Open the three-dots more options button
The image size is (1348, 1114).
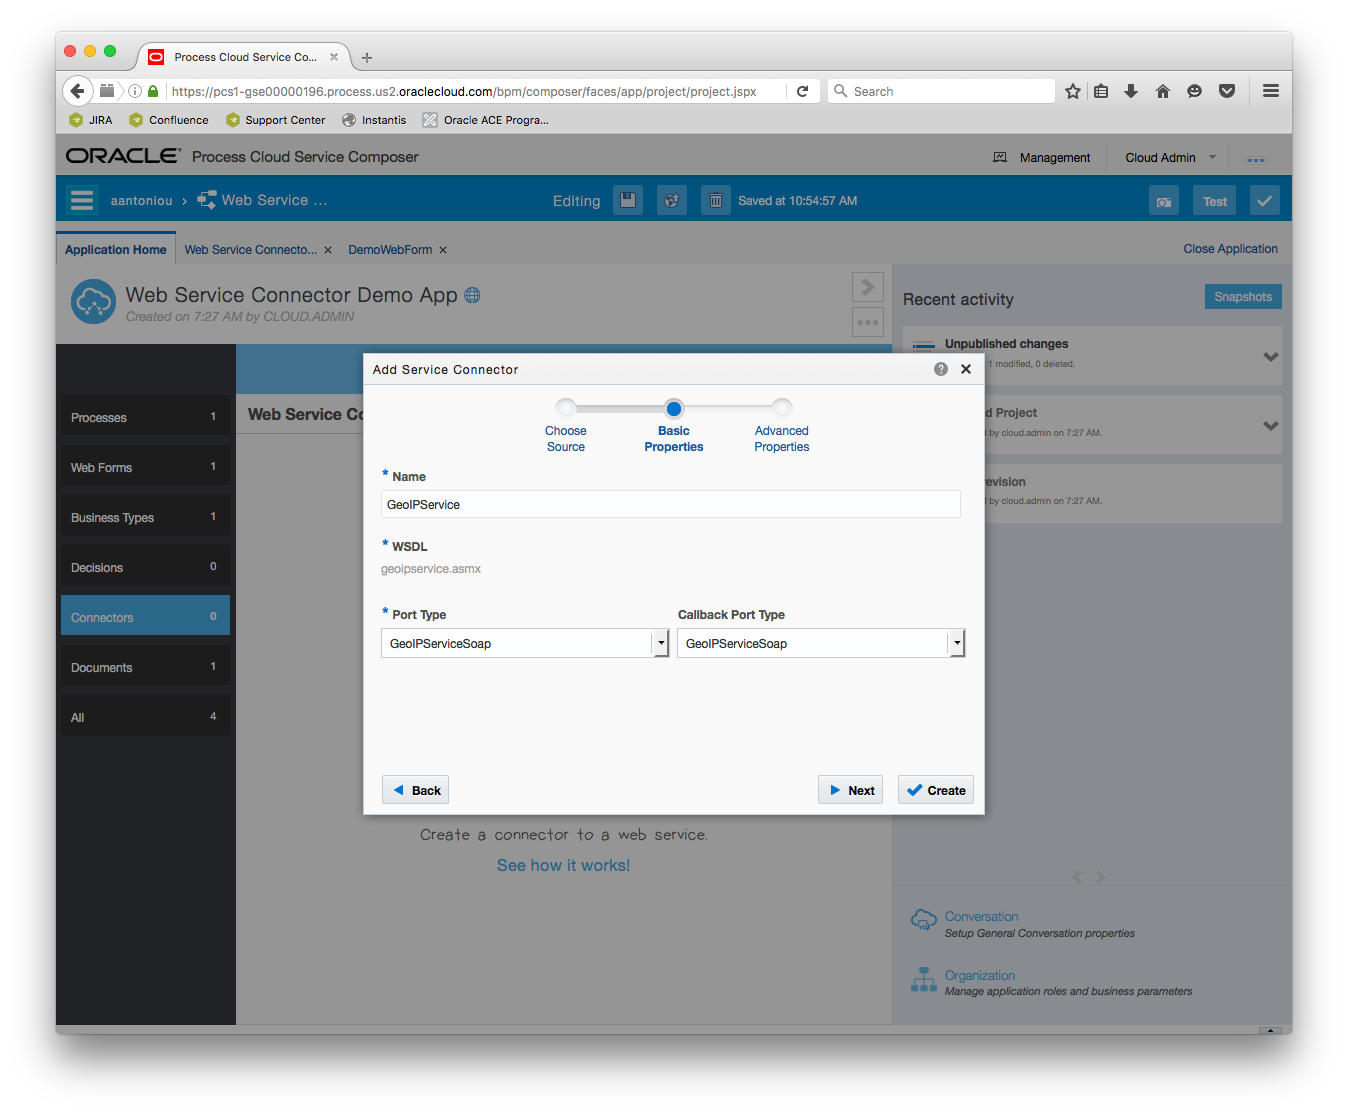(x=868, y=322)
